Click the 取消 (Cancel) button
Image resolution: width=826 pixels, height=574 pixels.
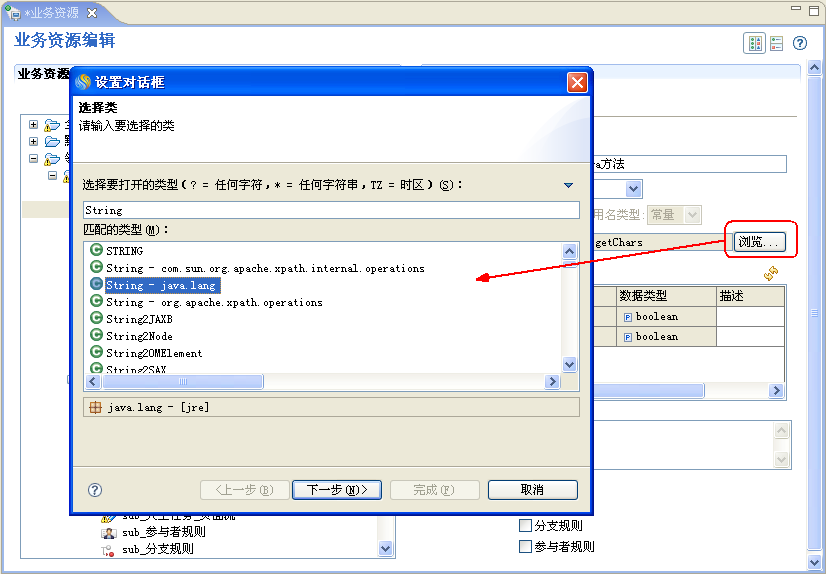(x=532, y=490)
